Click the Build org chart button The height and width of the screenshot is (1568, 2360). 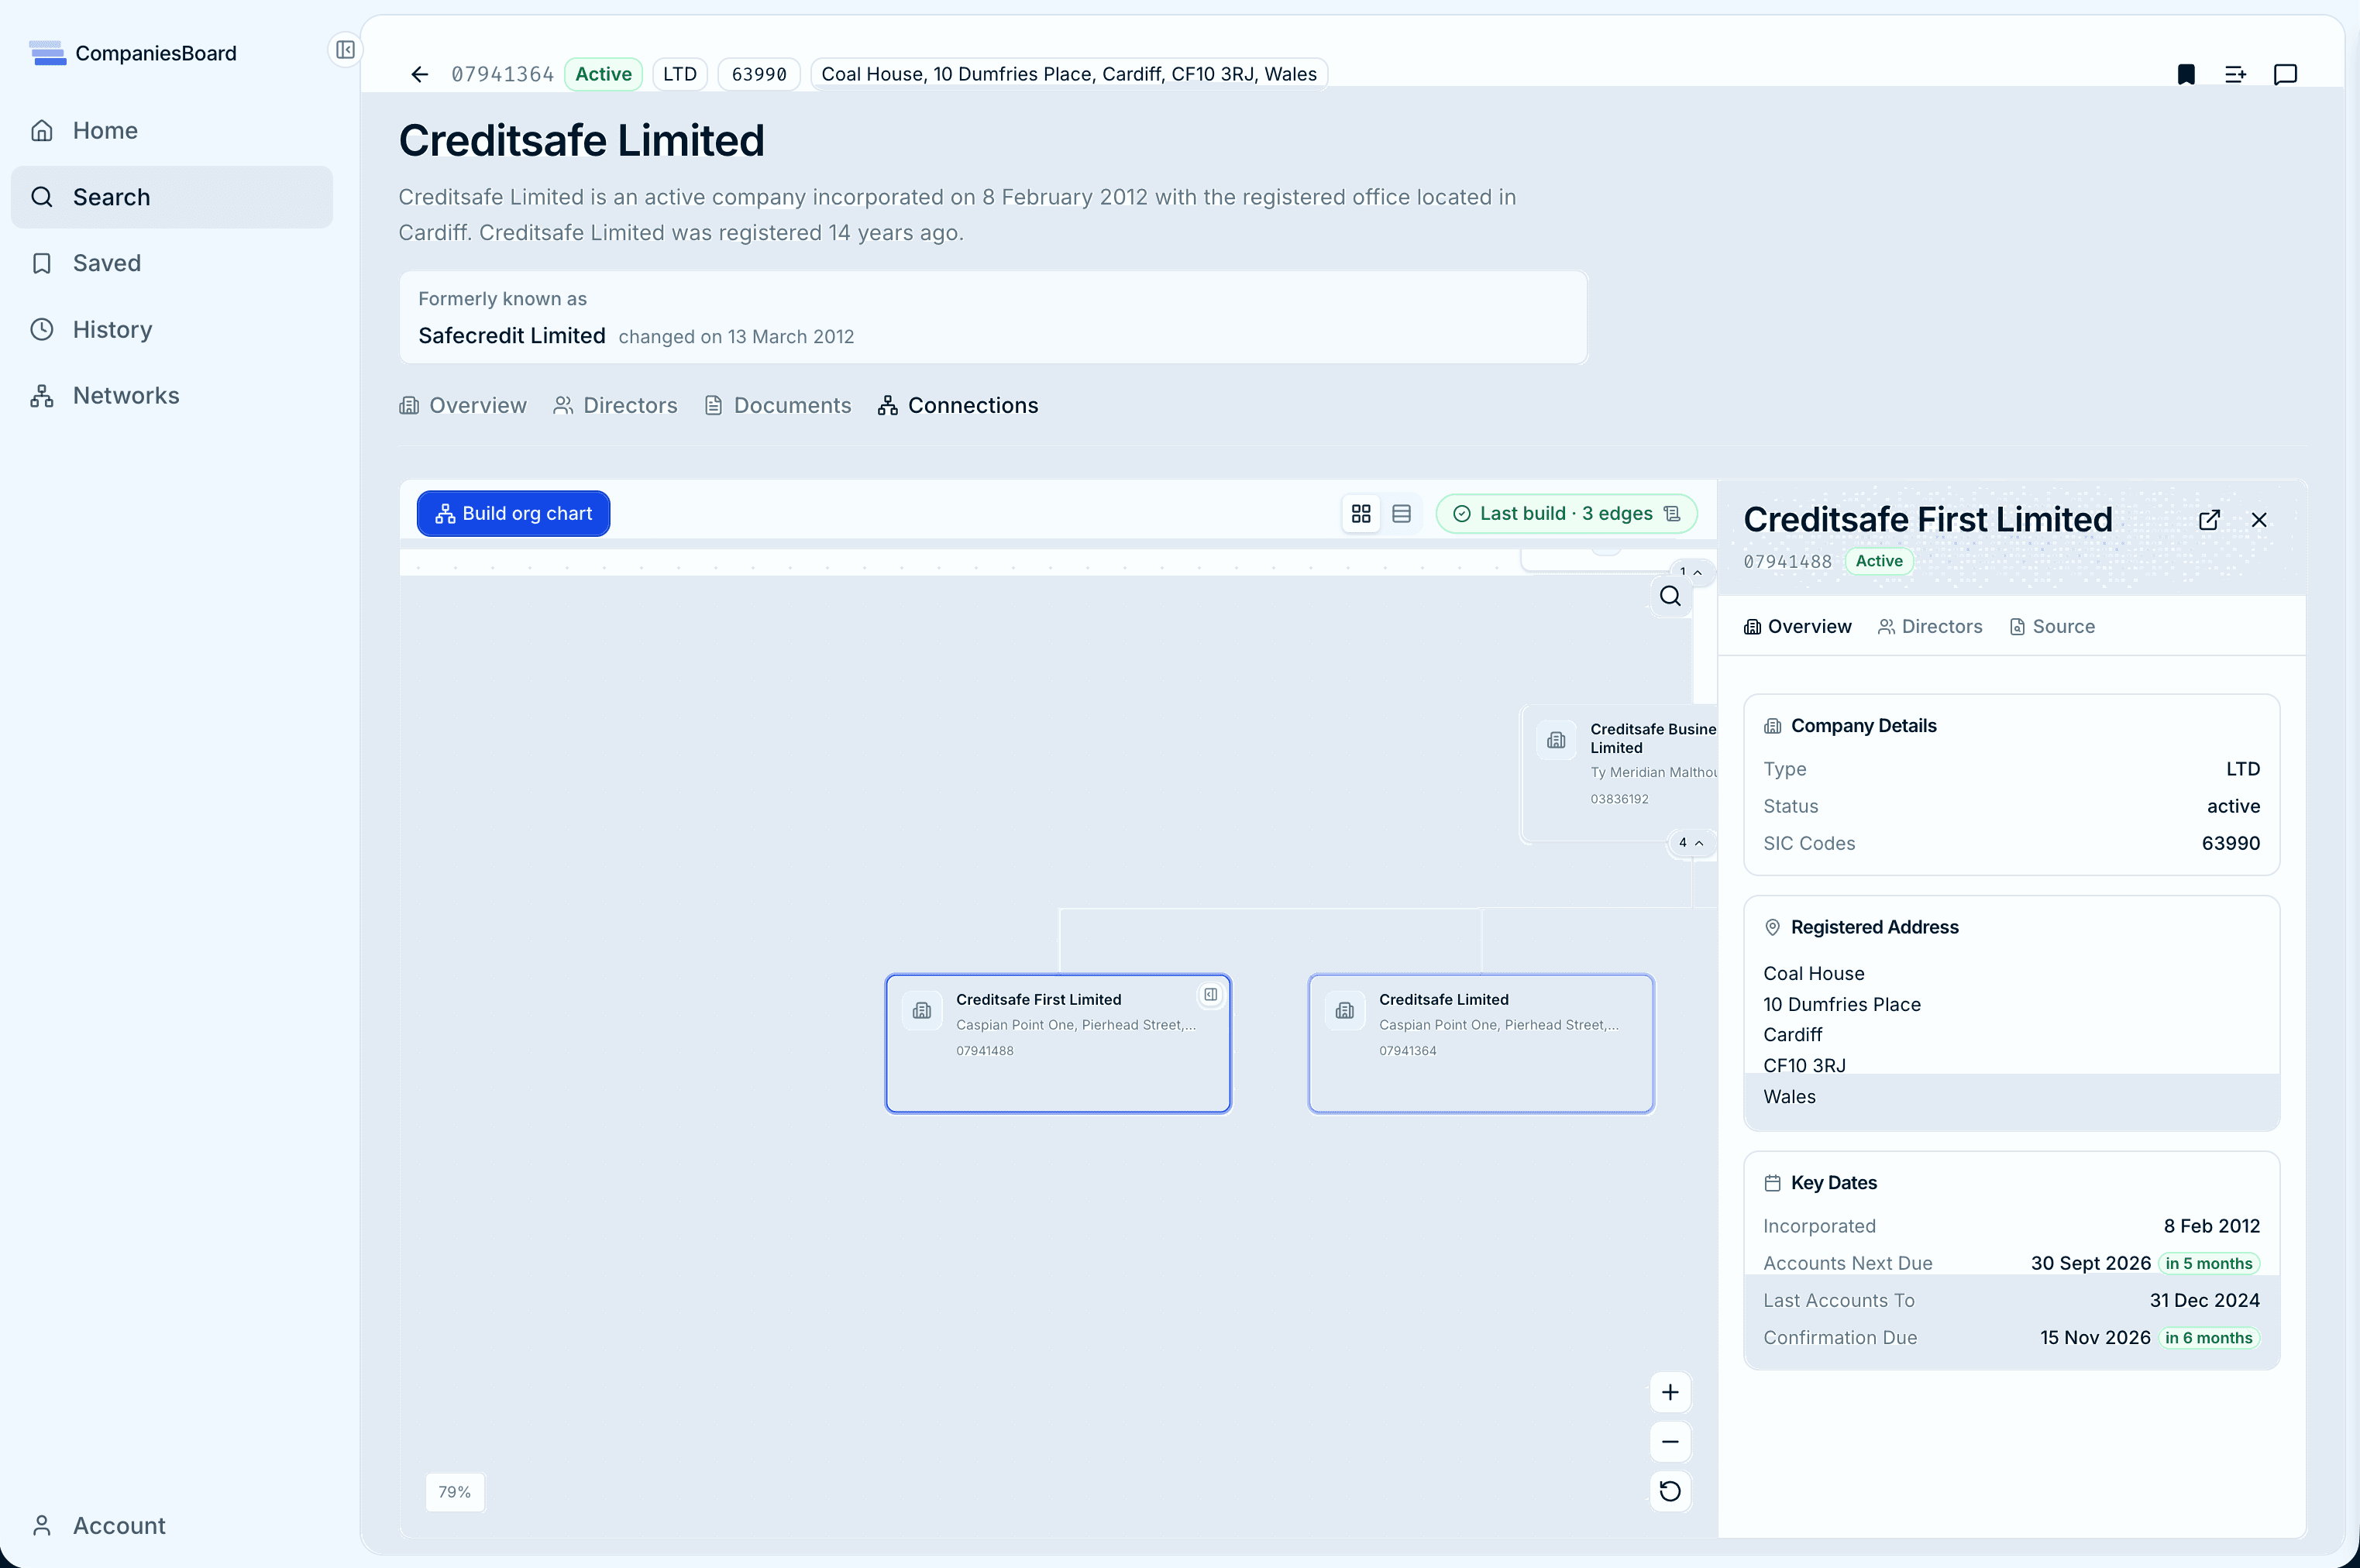click(513, 513)
